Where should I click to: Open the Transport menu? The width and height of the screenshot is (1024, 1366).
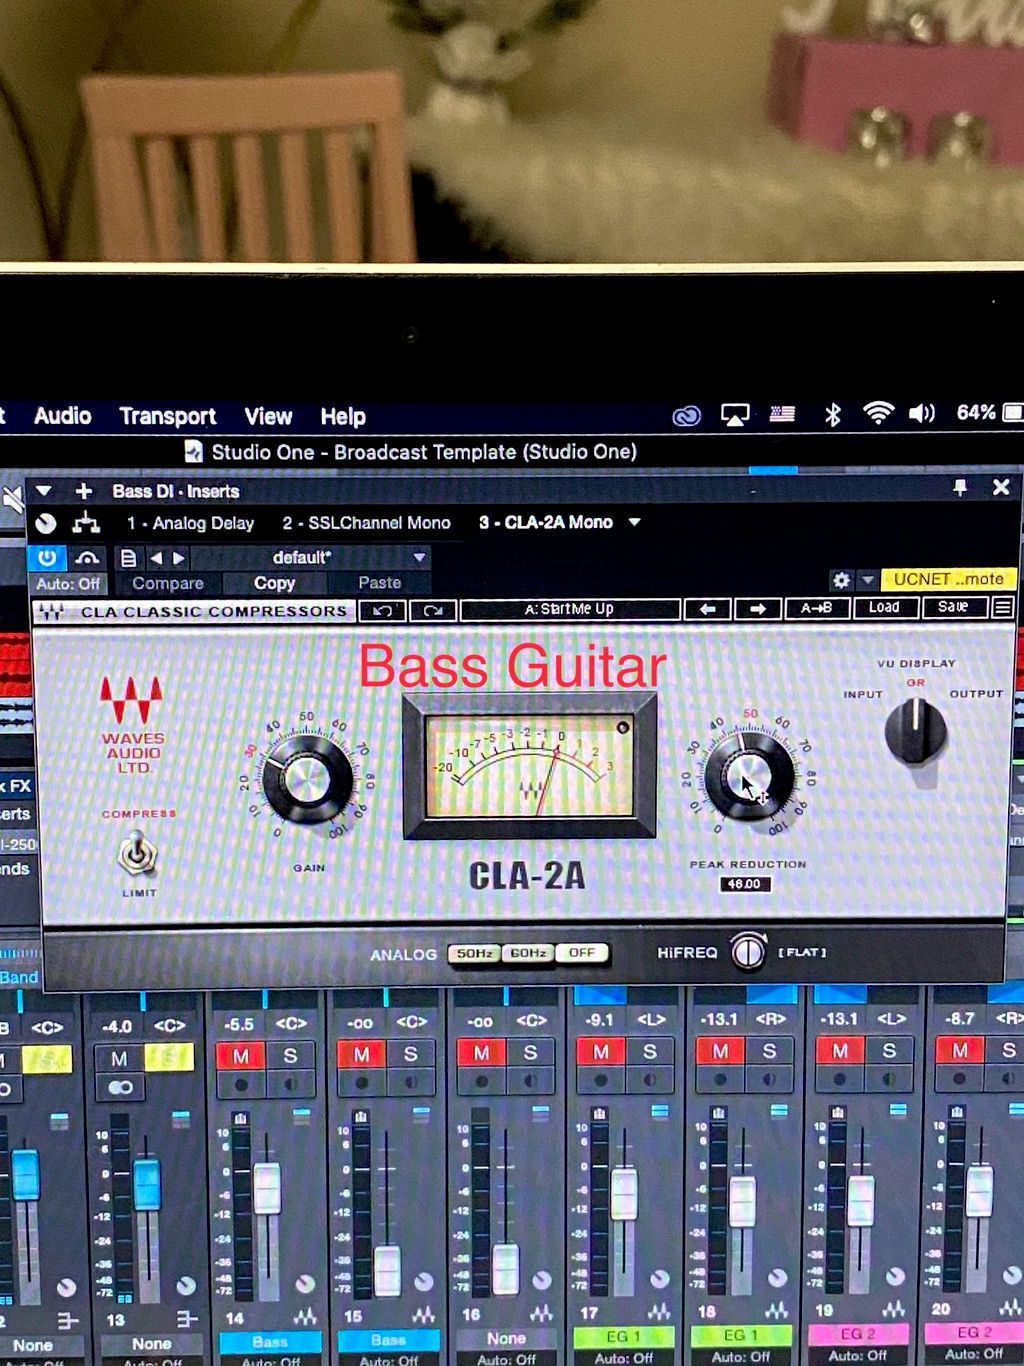[167, 416]
